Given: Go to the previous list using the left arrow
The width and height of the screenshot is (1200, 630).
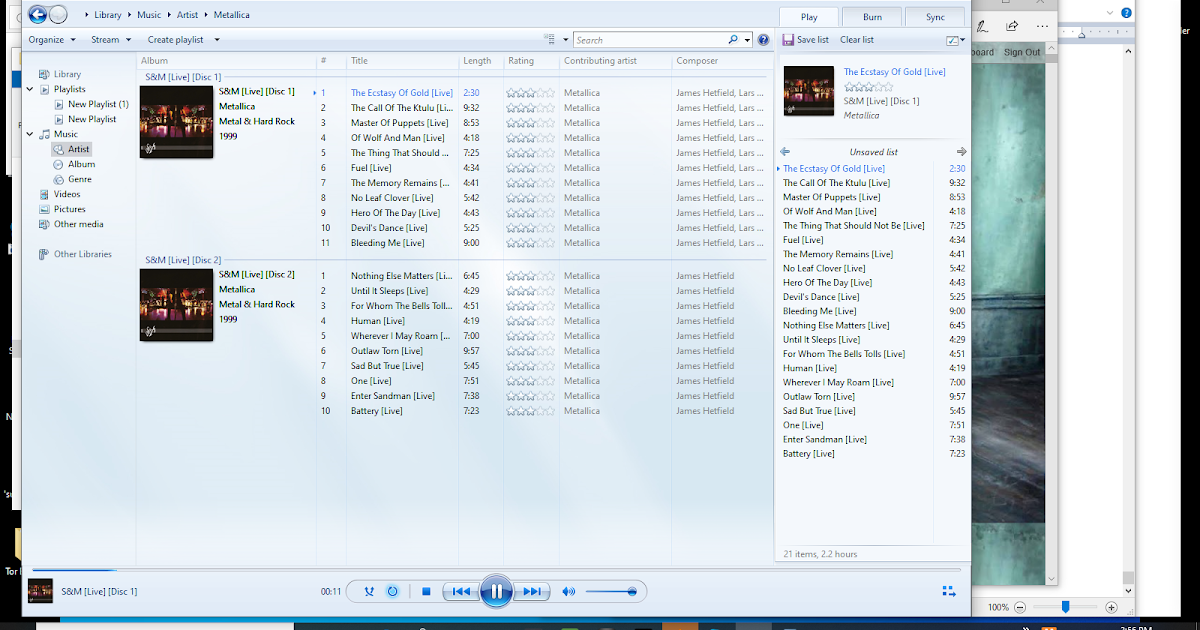Looking at the screenshot, I should coord(785,152).
